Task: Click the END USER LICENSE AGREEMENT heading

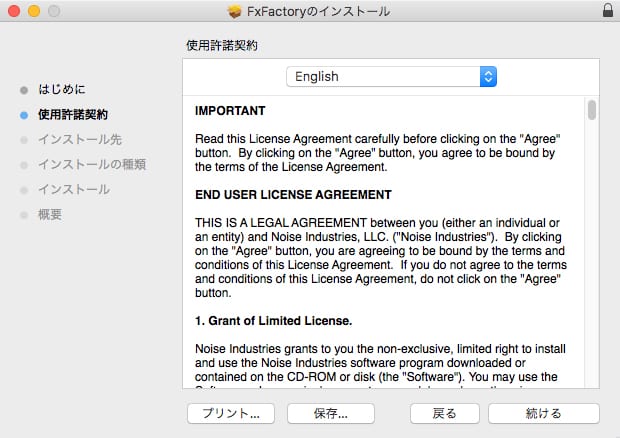Action: point(293,194)
